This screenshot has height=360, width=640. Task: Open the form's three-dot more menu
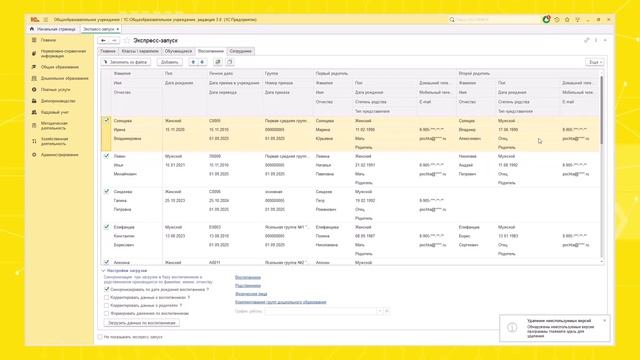point(596,40)
